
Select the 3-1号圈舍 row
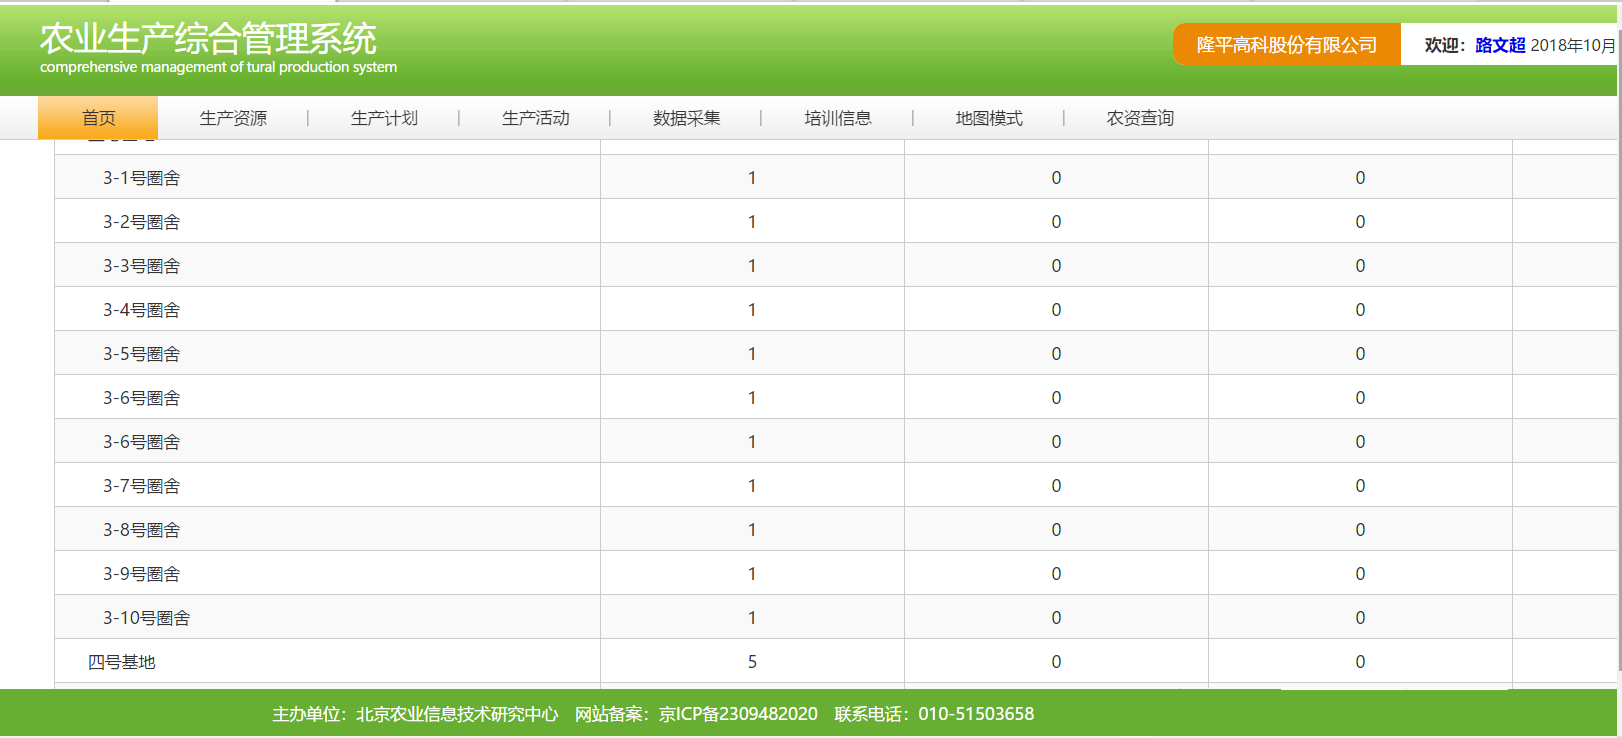142,178
